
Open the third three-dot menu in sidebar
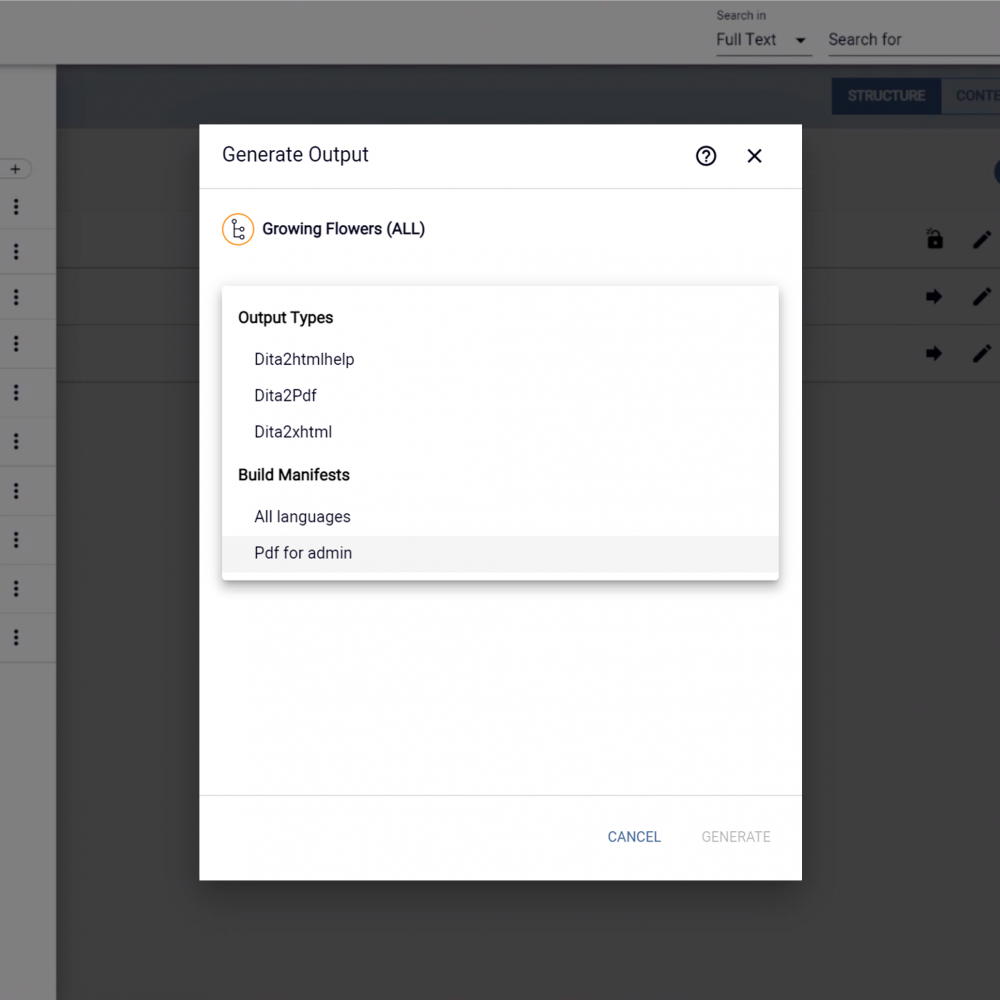16,297
